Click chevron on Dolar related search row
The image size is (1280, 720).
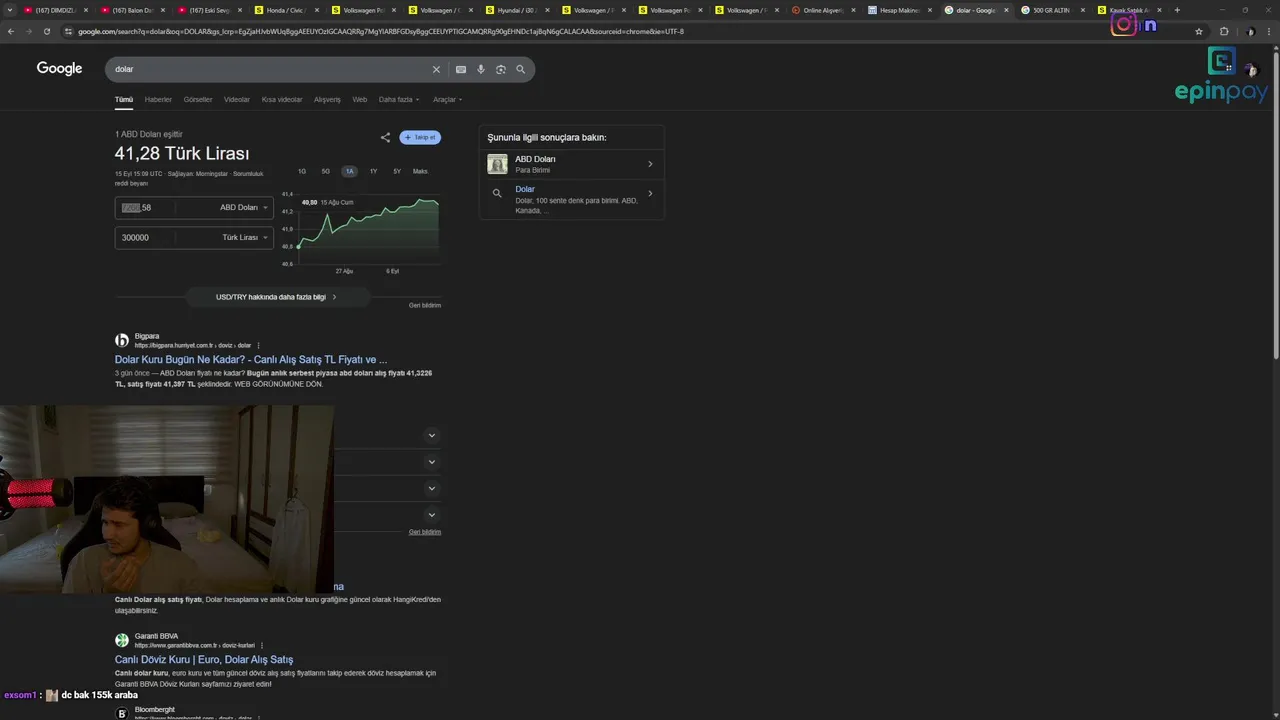[650, 194]
